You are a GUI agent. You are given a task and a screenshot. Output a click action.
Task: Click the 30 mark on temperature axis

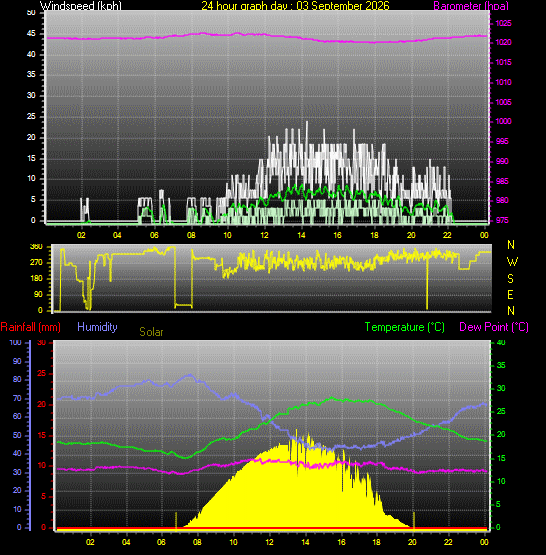(x=501, y=388)
